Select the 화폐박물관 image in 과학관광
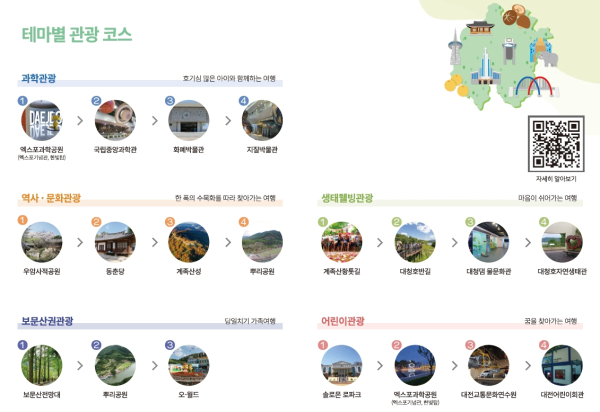 pyautogui.click(x=188, y=121)
